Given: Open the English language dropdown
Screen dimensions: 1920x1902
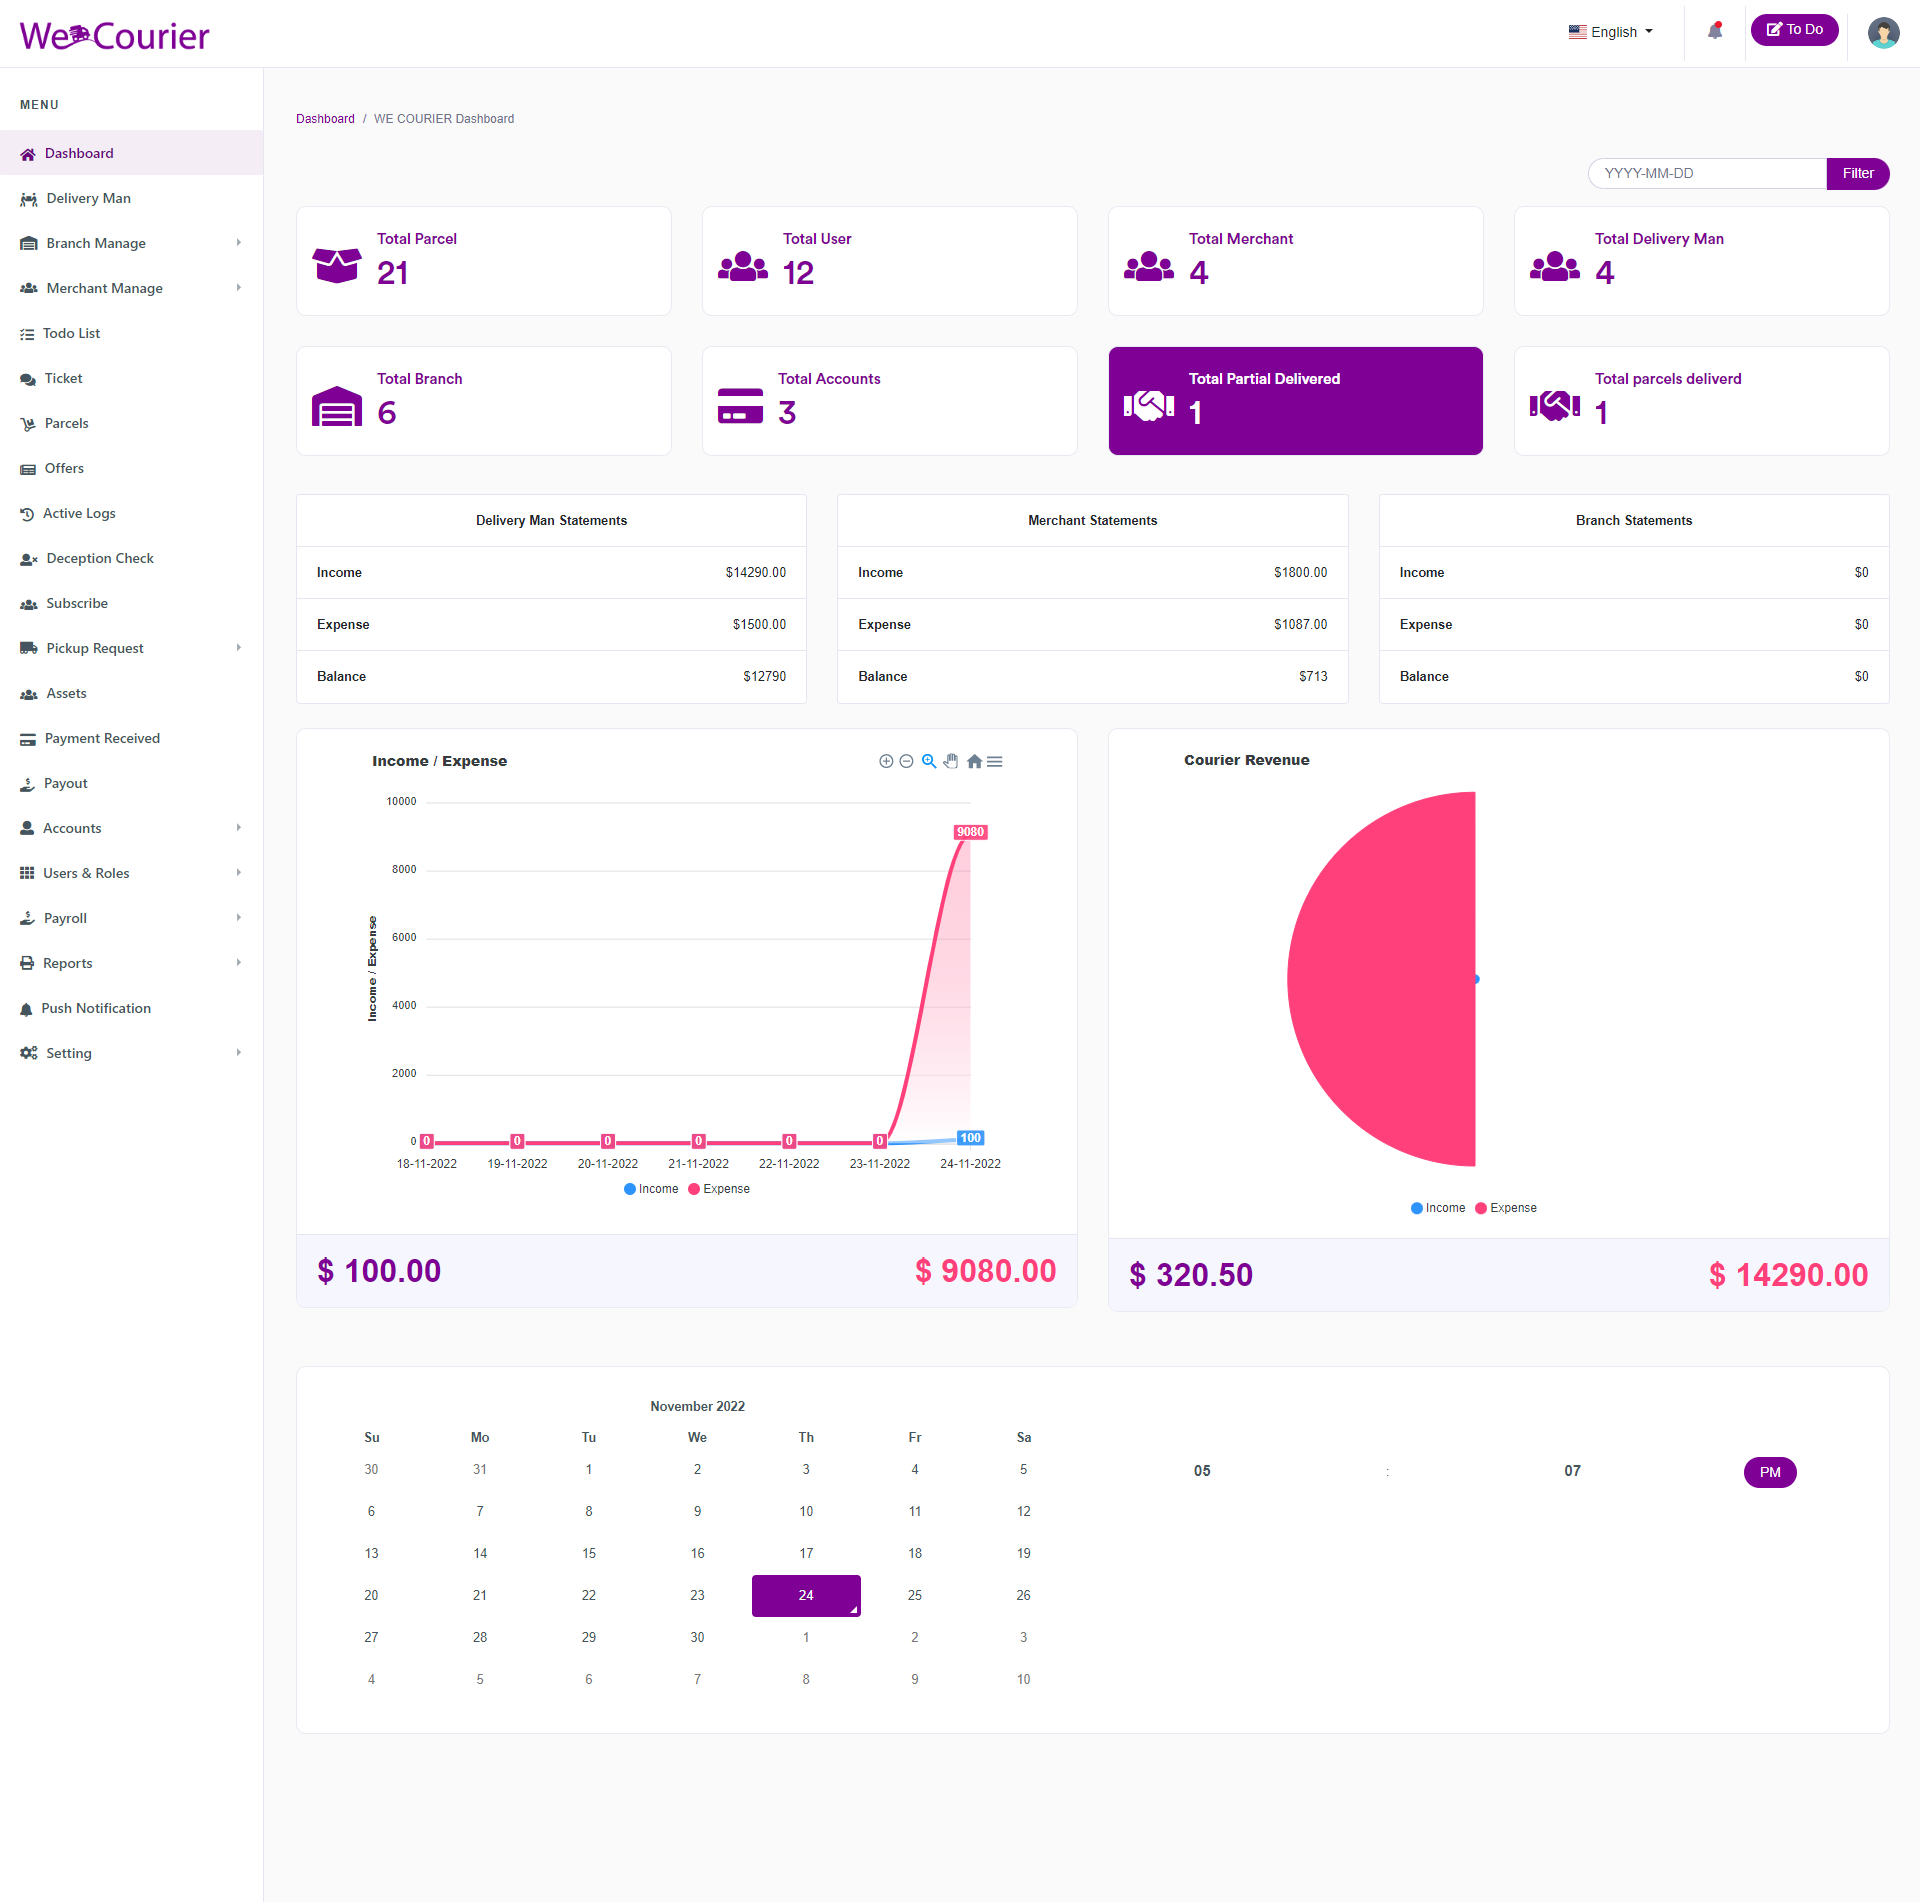Looking at the screenshot, I should coord(1610,31).
